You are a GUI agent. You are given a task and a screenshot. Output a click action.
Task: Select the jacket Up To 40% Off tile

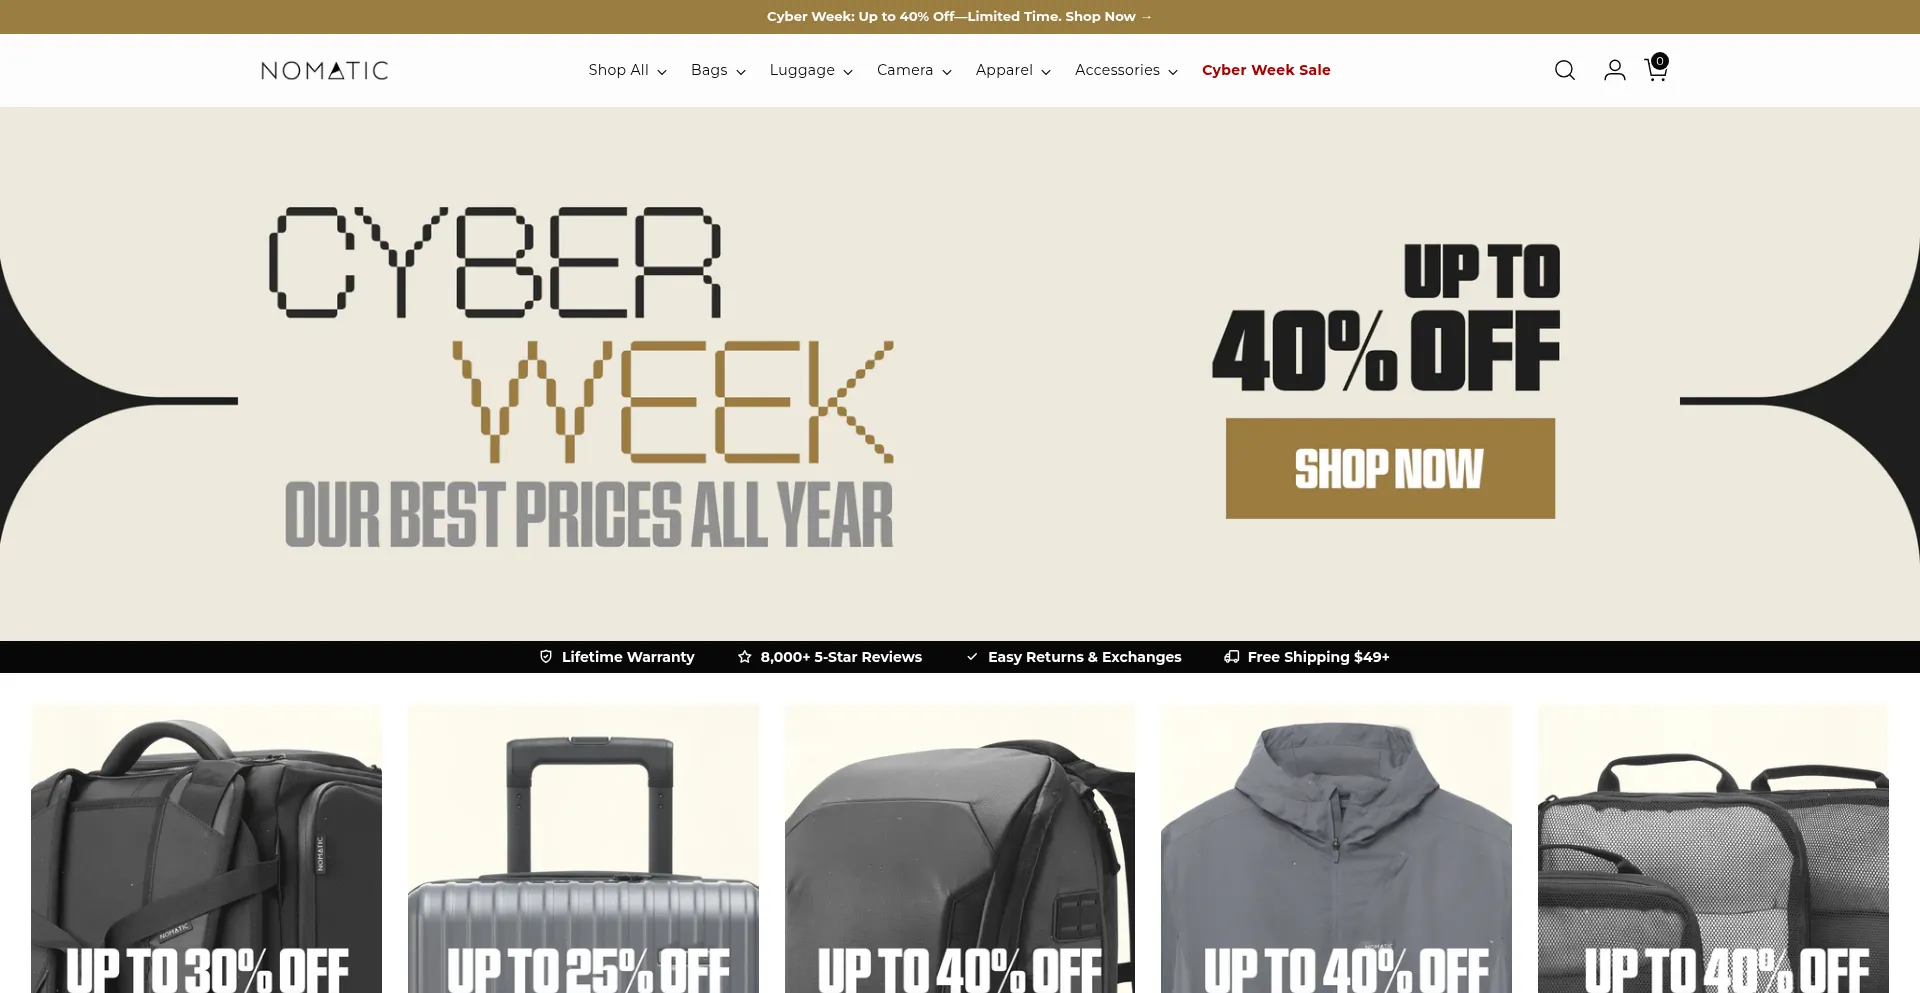pos(1336,849)
